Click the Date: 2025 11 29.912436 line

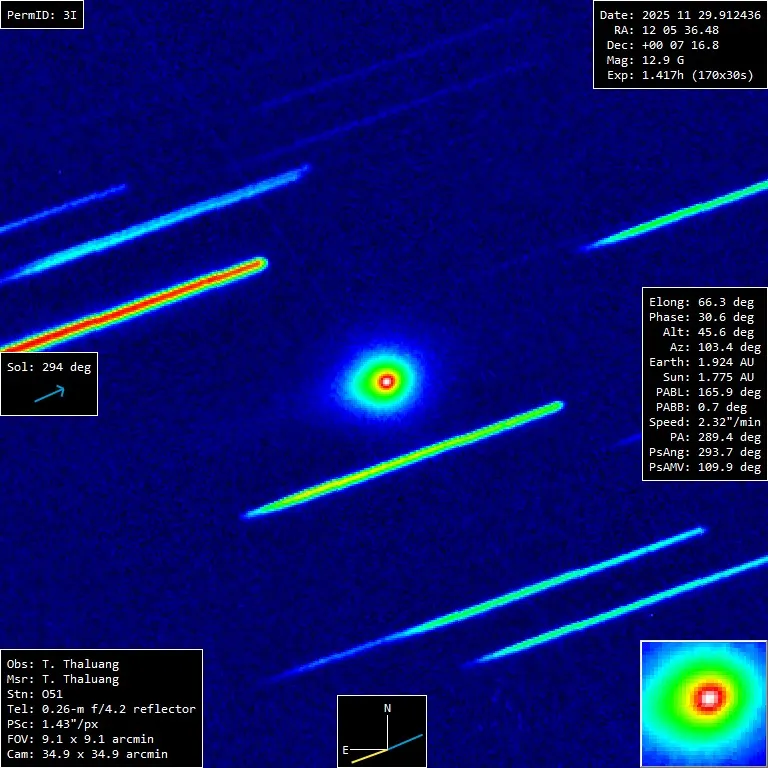click(680, 15)
